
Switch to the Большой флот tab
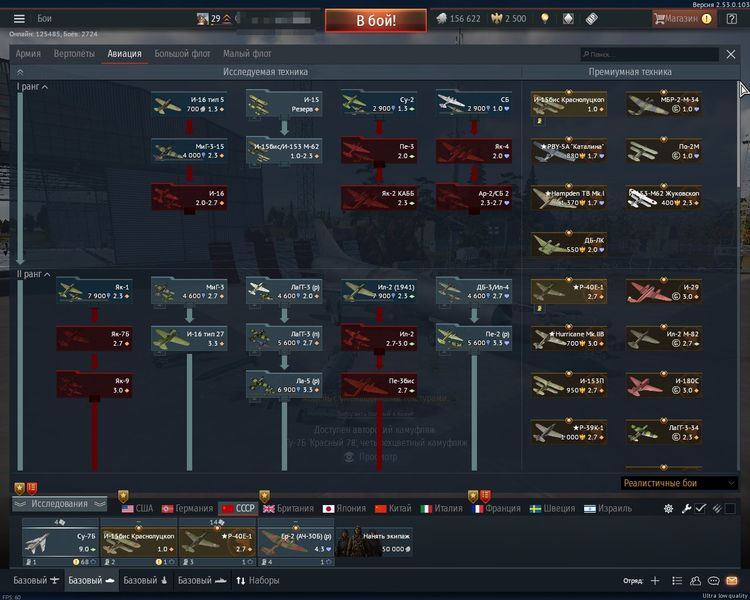pos(185,53)
